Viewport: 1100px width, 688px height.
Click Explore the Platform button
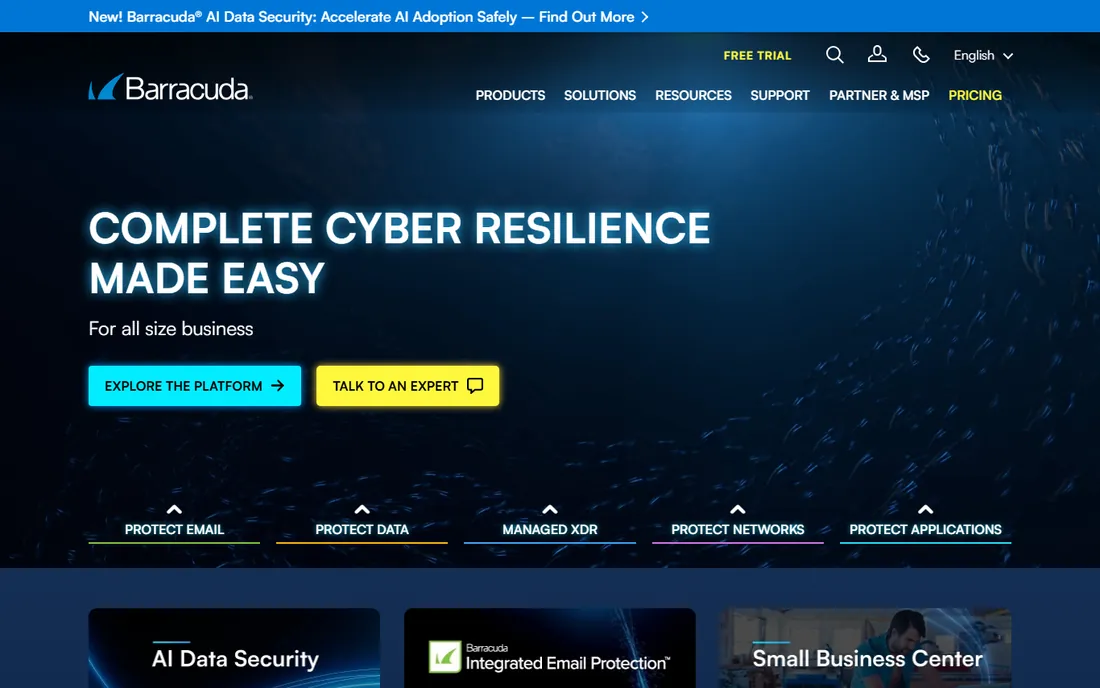194,386
